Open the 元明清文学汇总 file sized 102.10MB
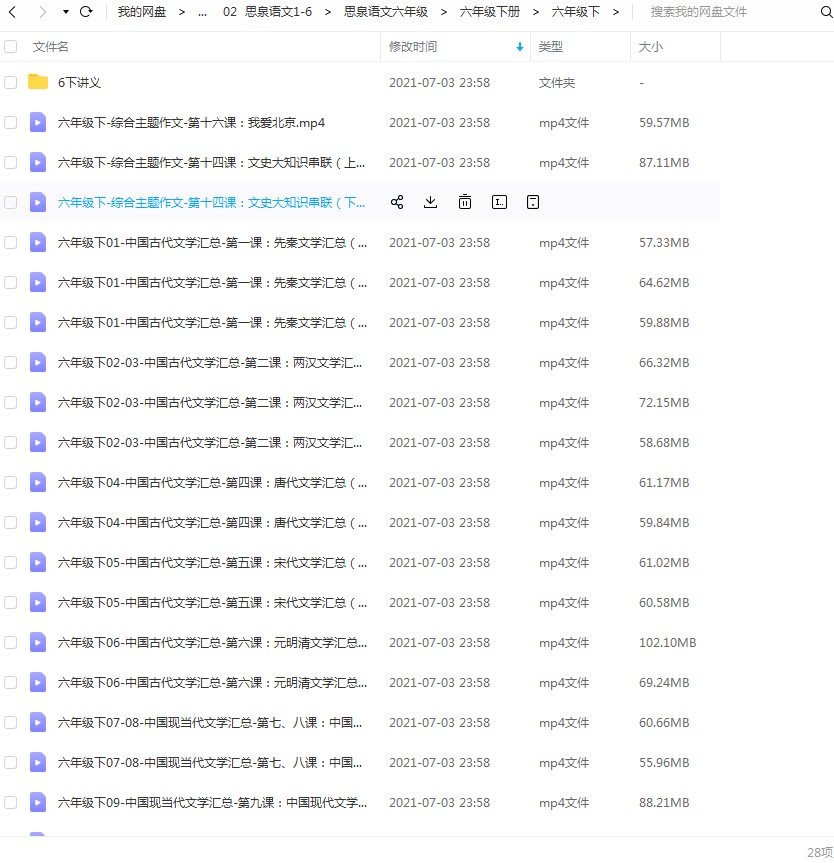834x863 pixels. (212, 642)
